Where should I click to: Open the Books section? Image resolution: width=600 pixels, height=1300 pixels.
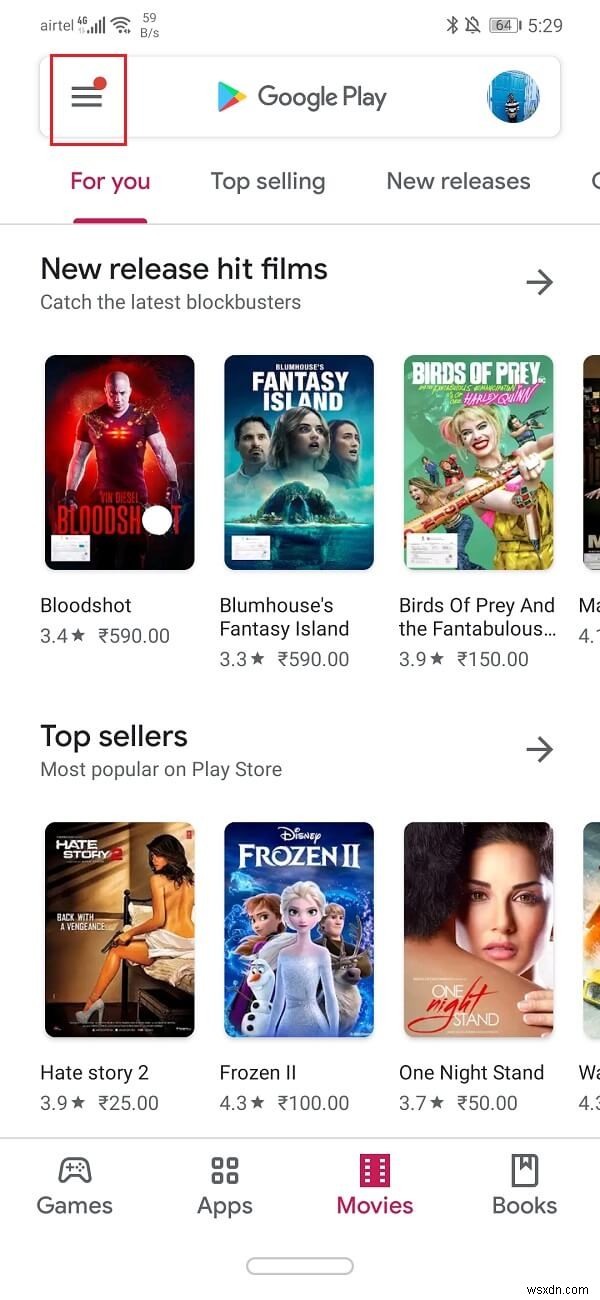coord(524,1185)
